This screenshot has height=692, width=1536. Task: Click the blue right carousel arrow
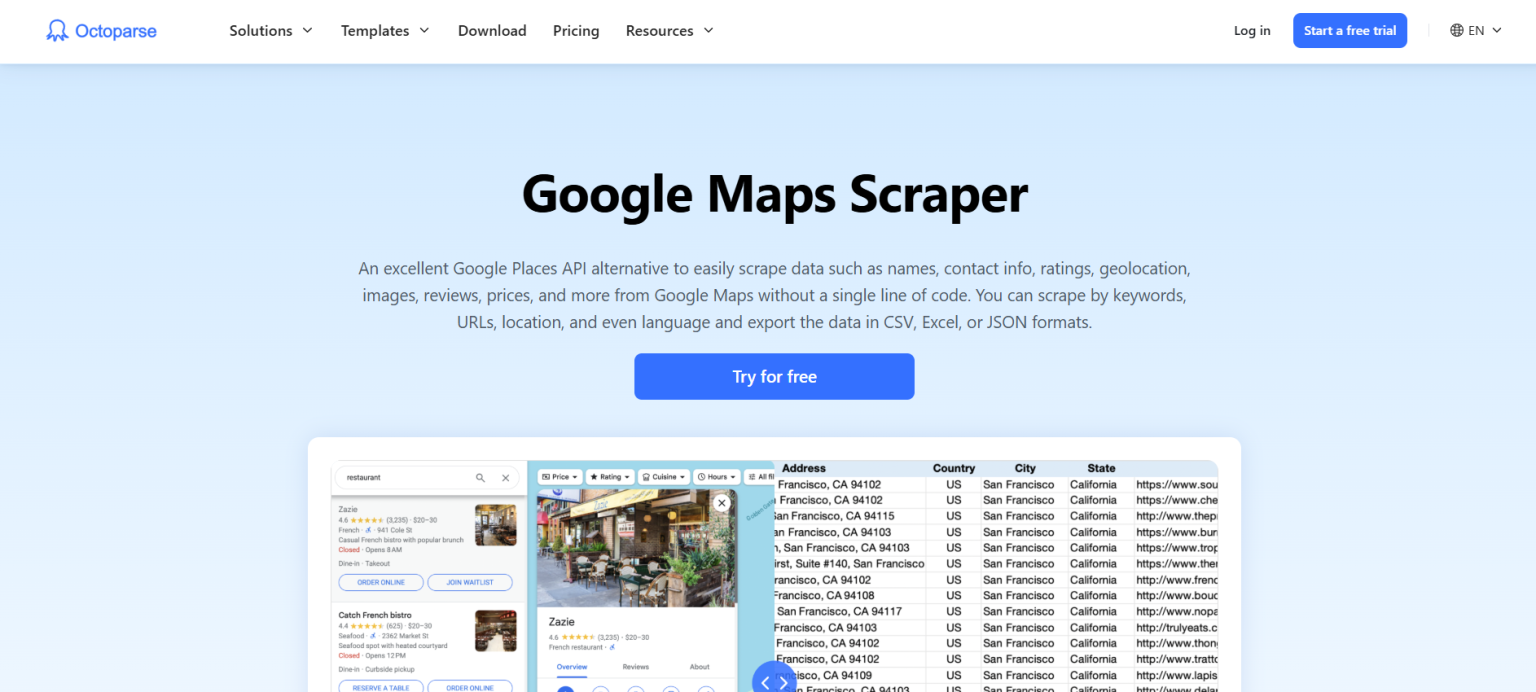click(x=784, y=682)
